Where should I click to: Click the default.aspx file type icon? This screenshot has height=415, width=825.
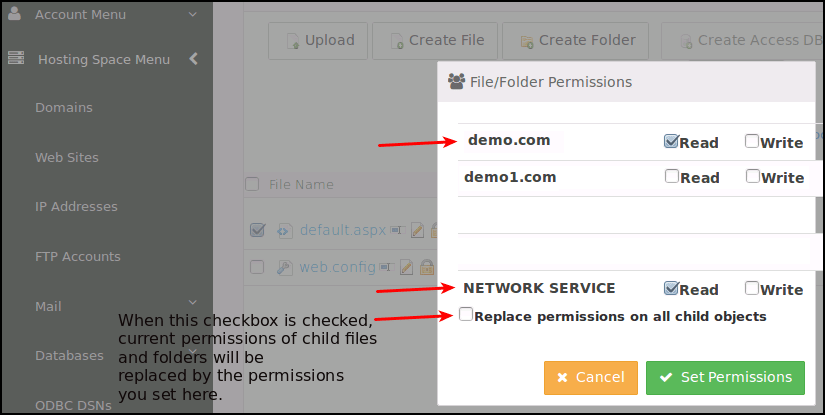tap(283, 231)
